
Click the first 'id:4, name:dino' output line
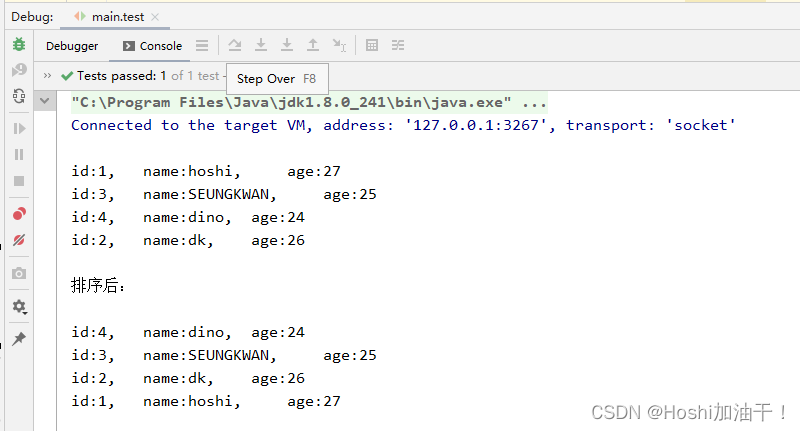[188, 217]
